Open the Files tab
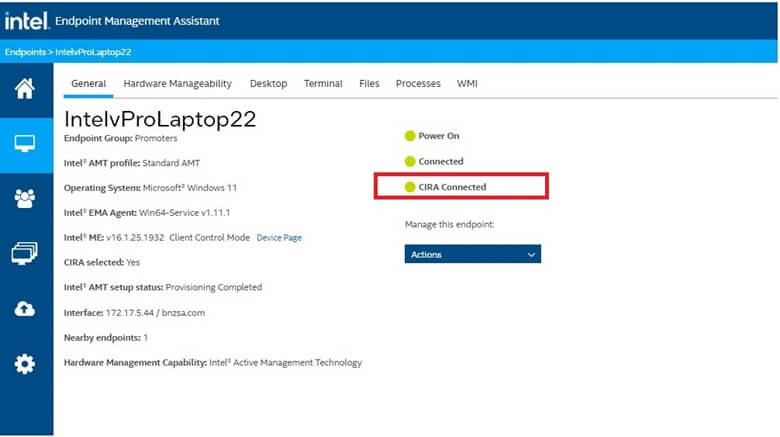 click(x=369, y=84)
